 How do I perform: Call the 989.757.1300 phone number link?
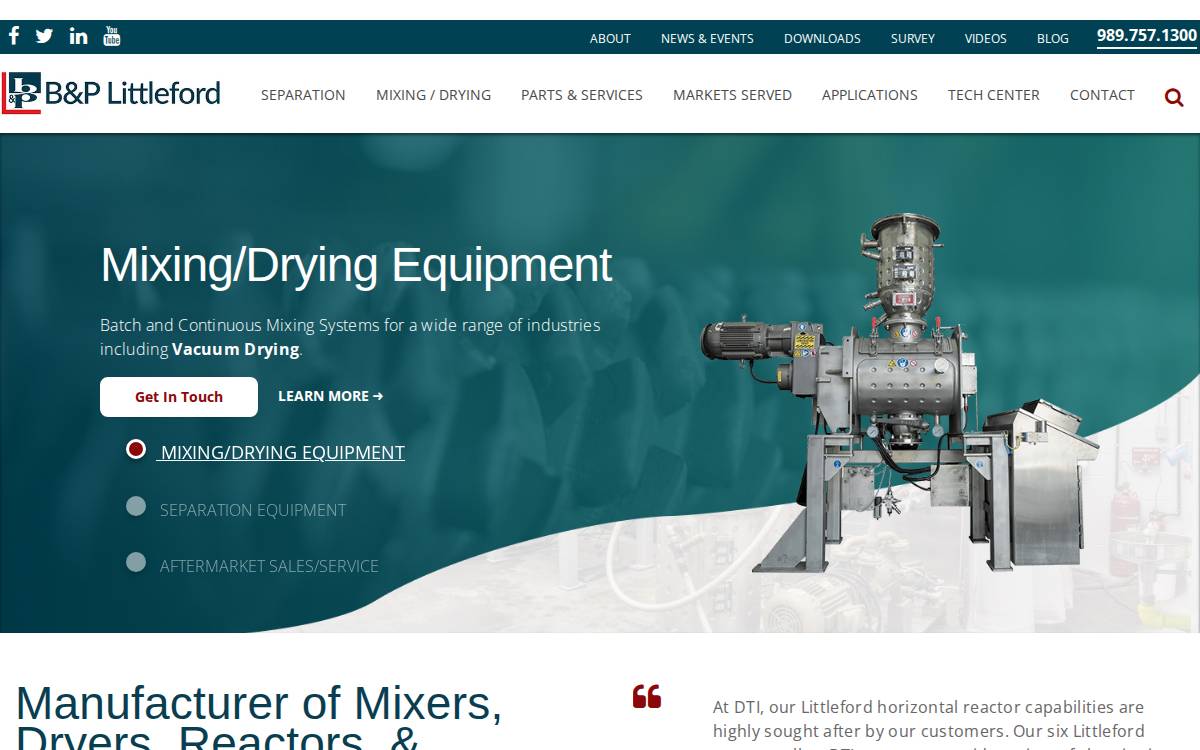tap(1147, 36)
